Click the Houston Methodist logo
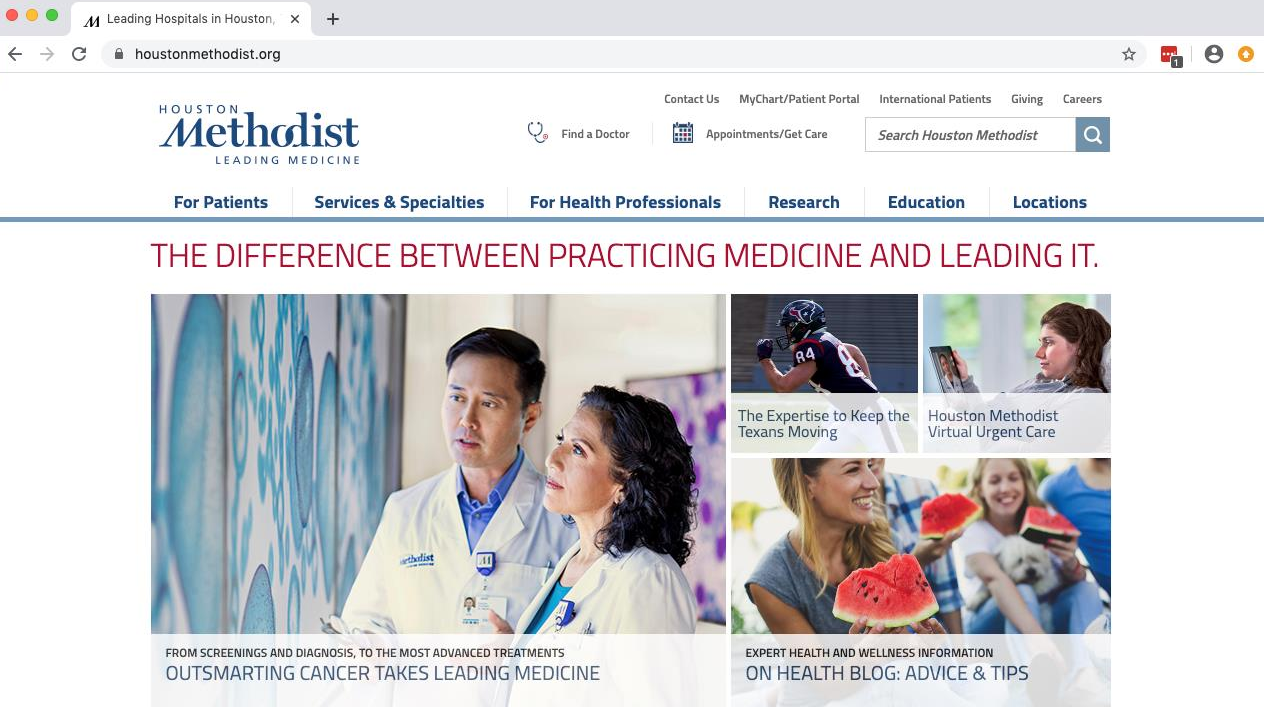The height and width of the screenshot is (707, 1264). point(259,134)
